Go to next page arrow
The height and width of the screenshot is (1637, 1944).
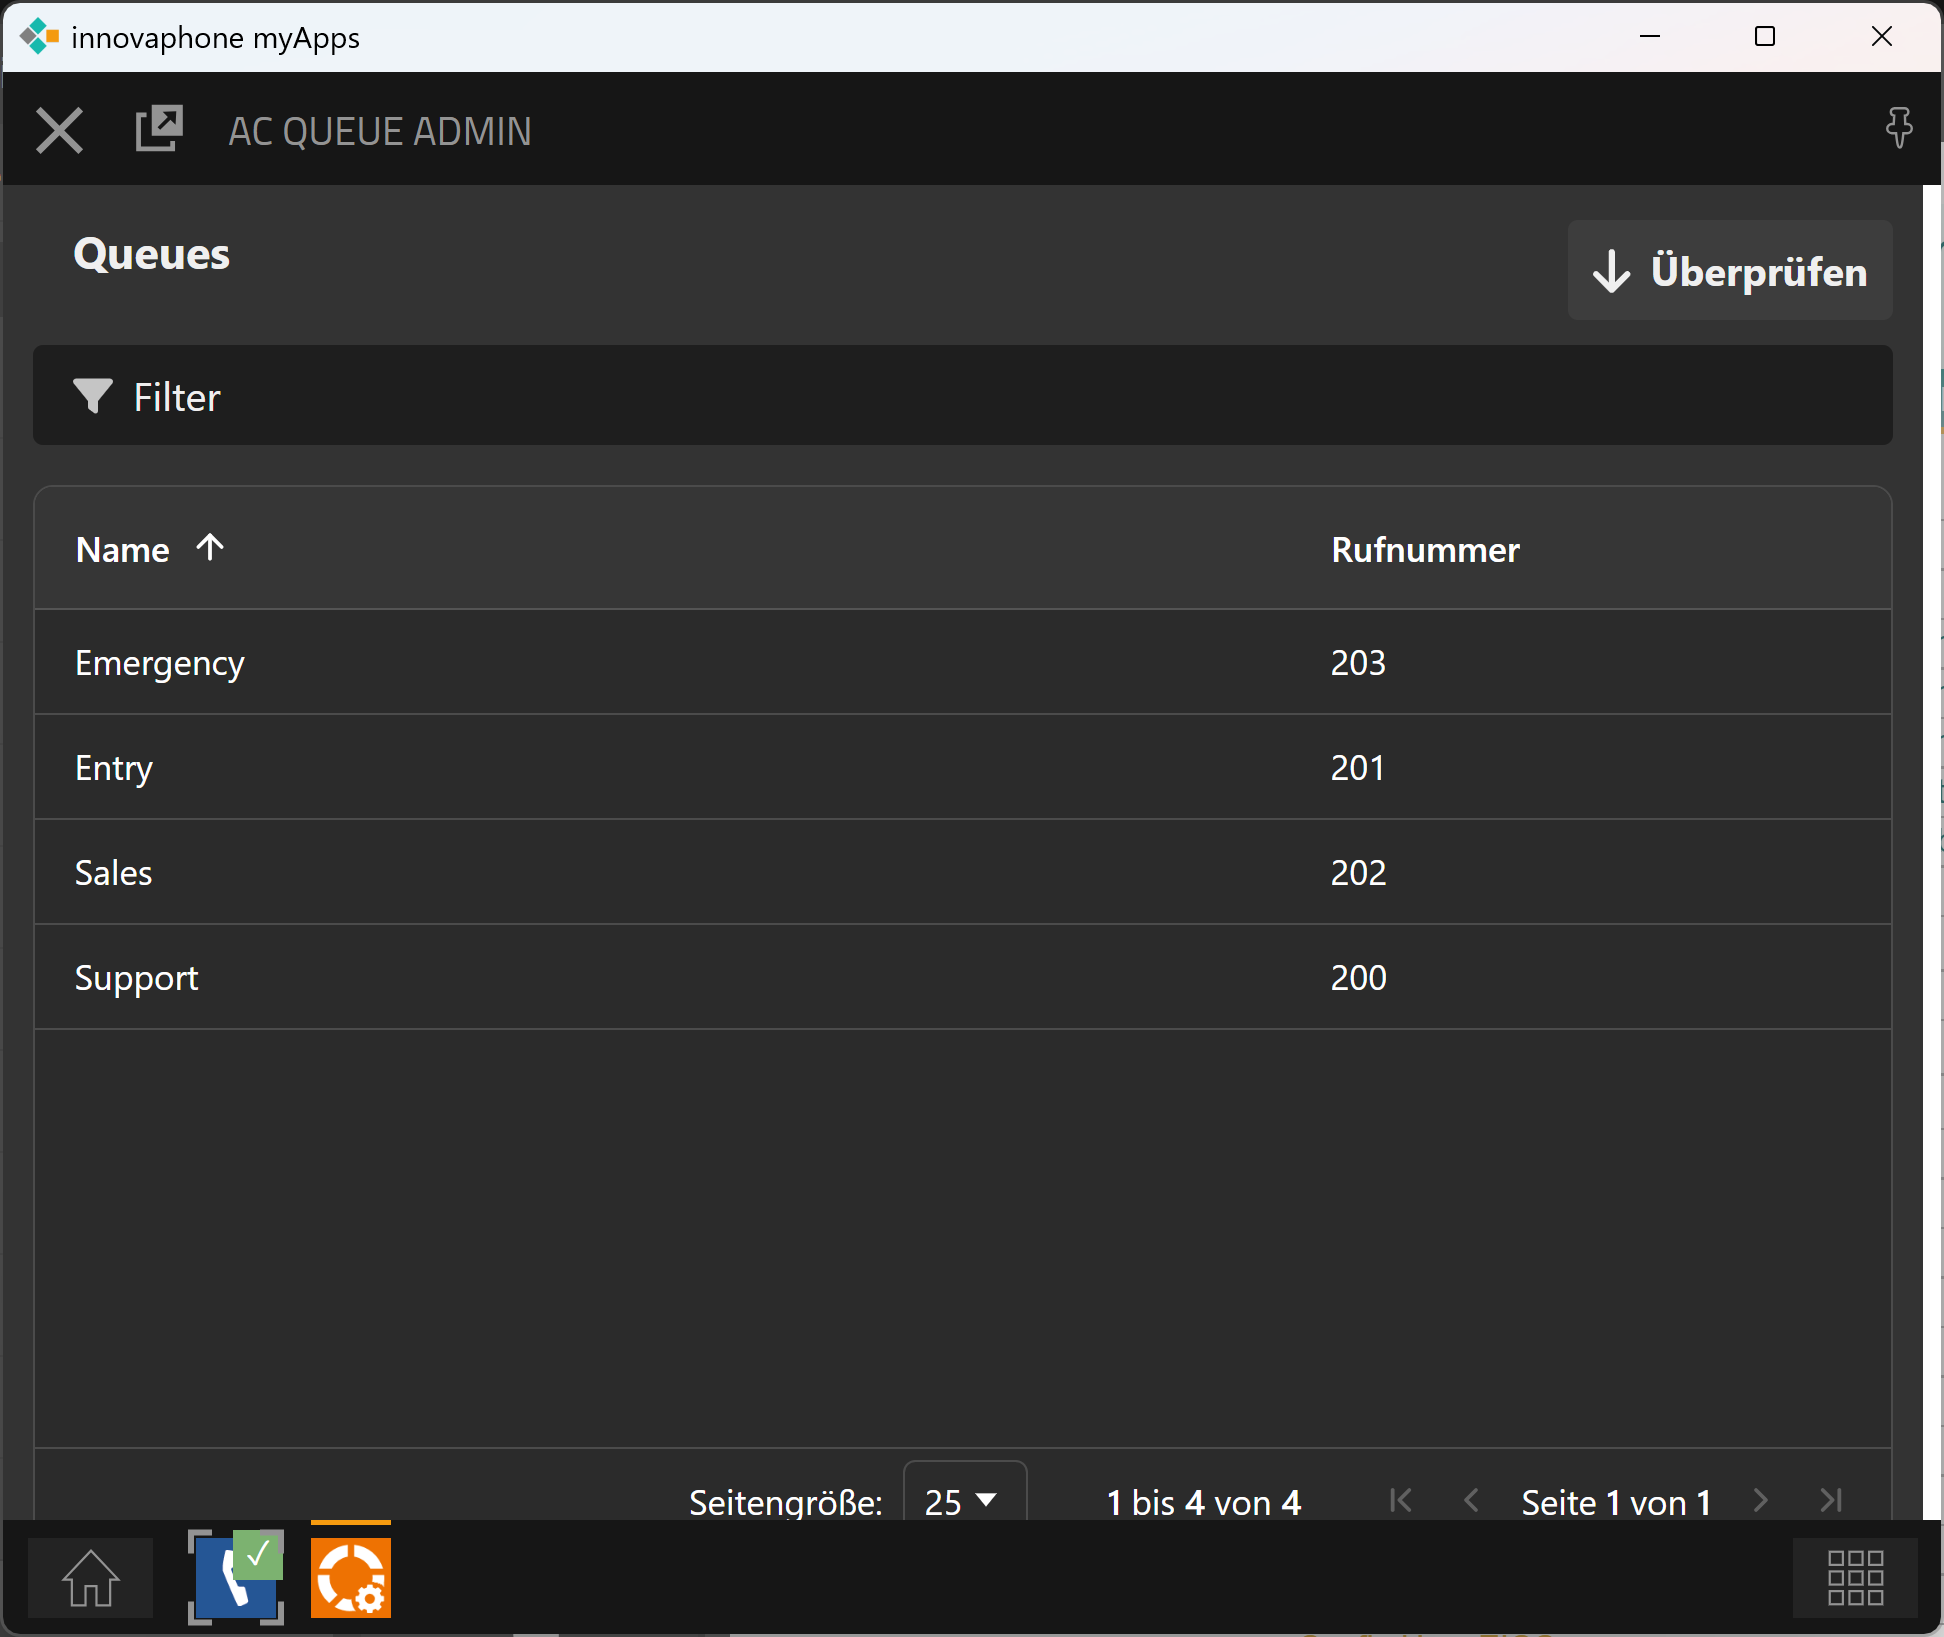pyautogui.click(x=1761, y=1500)
